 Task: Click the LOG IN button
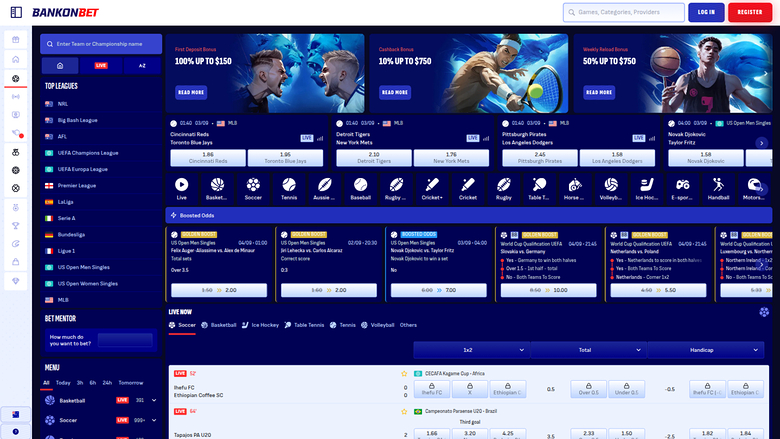tap(706, 12)
